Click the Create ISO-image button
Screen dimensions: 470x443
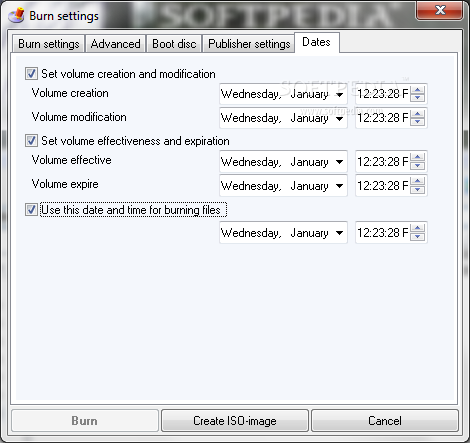[235, 421]
